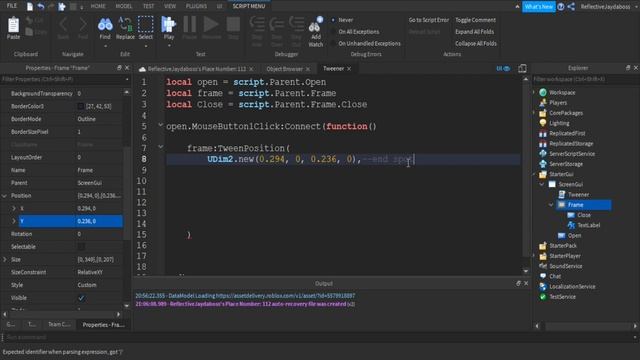Click the What's New button
This screenshot has width=640, height=360.
click(x=538, y=7)
